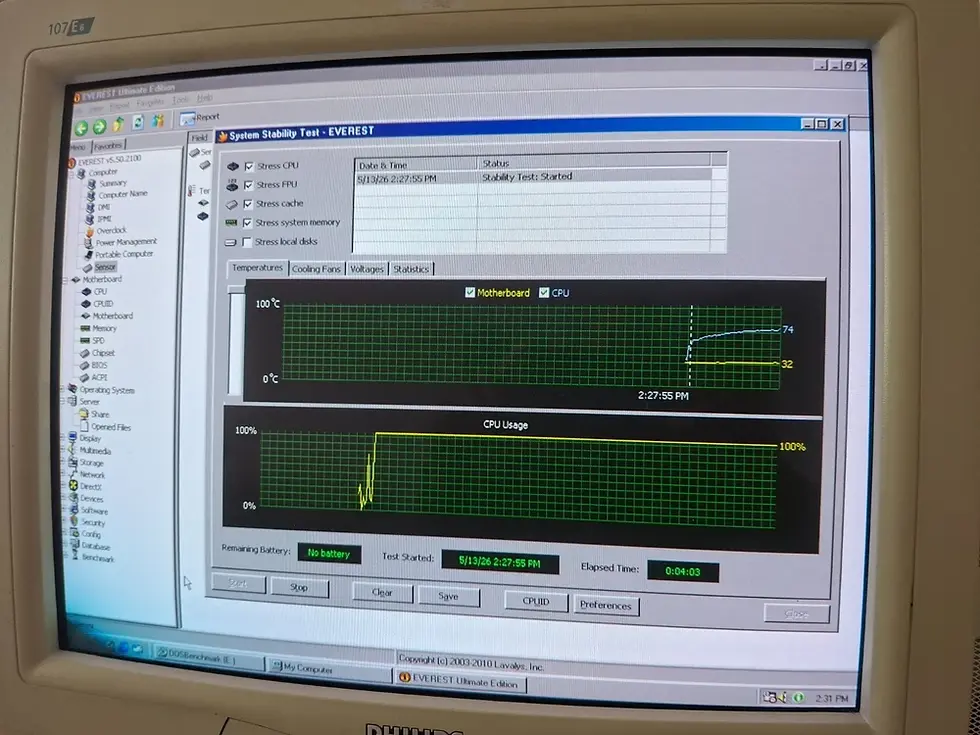The width and height of the screenshot is (980, 735).
Task: Go back with the green left arrow
Action: 81,128
